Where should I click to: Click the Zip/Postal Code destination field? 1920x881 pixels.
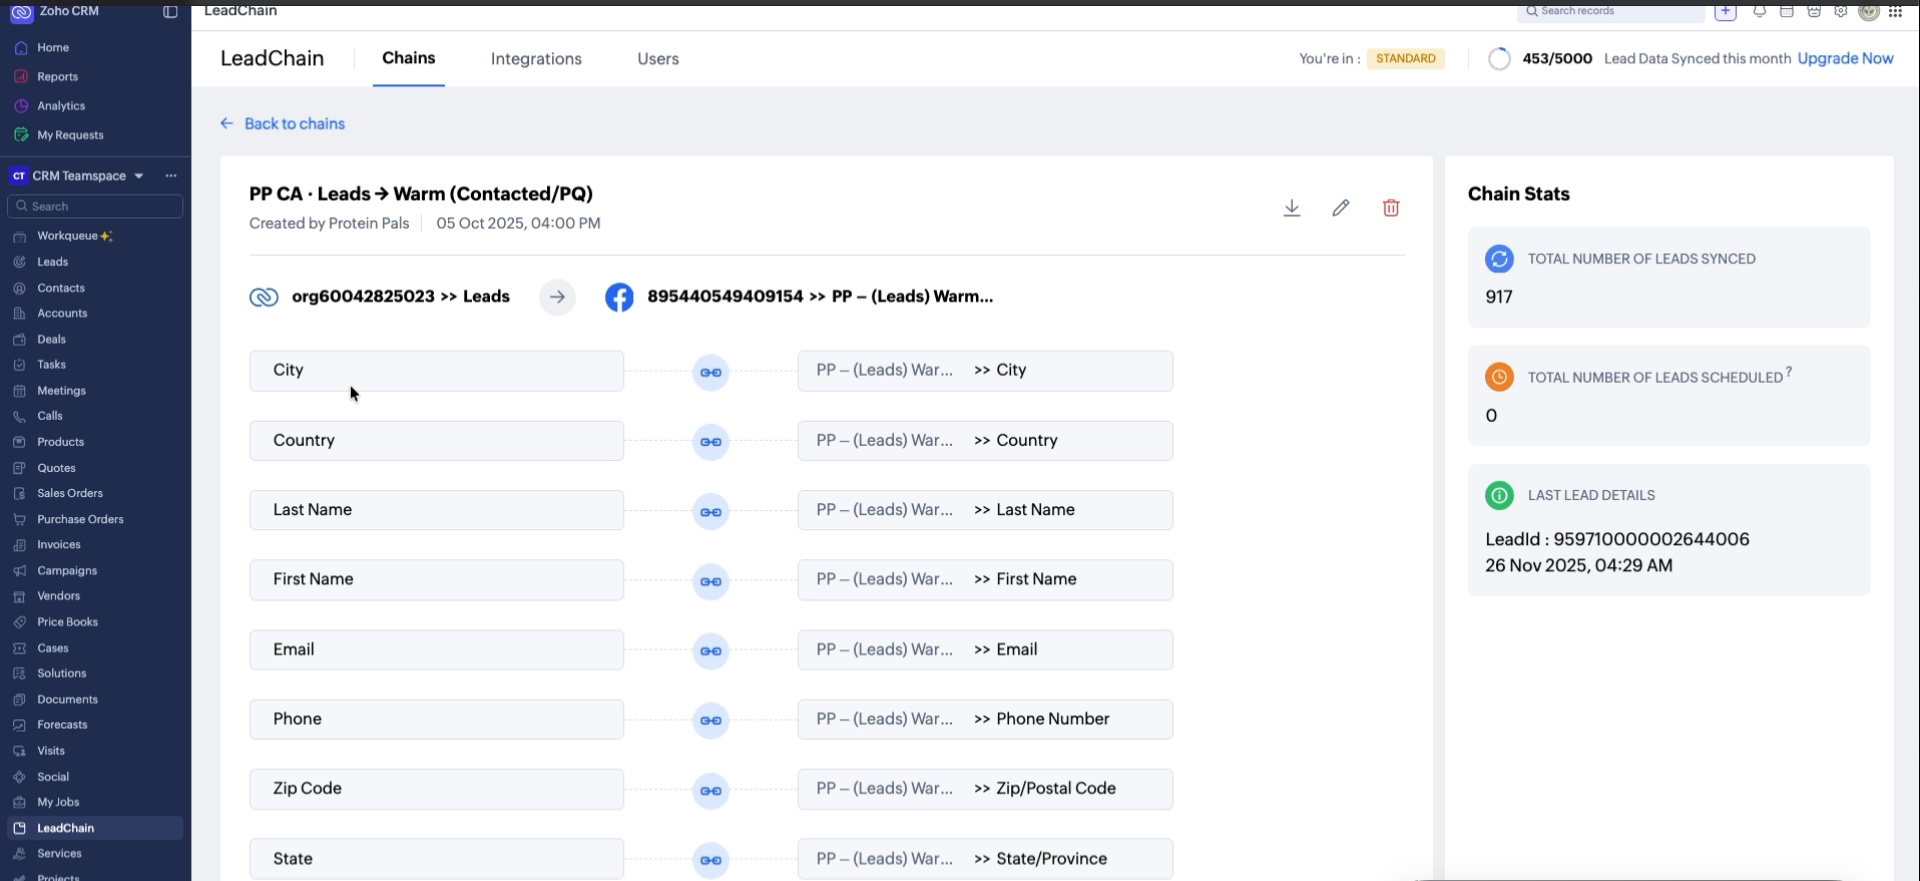[985, 789]
